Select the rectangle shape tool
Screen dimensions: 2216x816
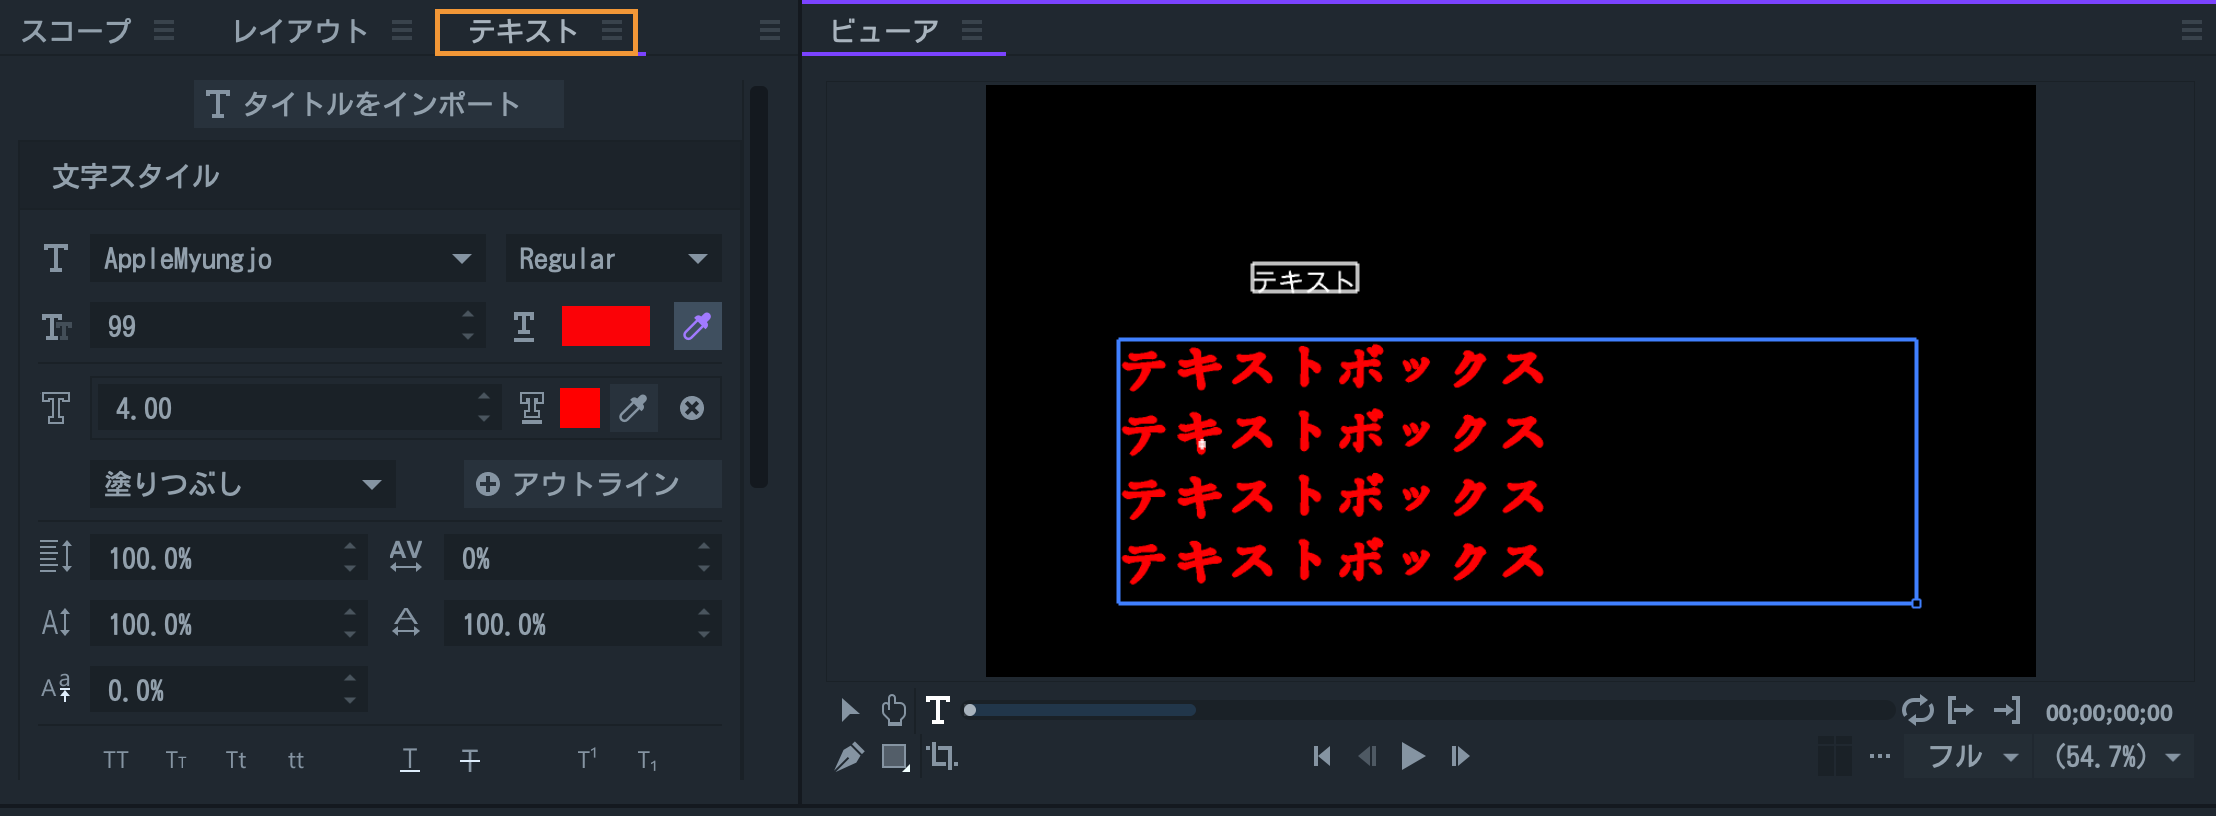pos(895,757)
